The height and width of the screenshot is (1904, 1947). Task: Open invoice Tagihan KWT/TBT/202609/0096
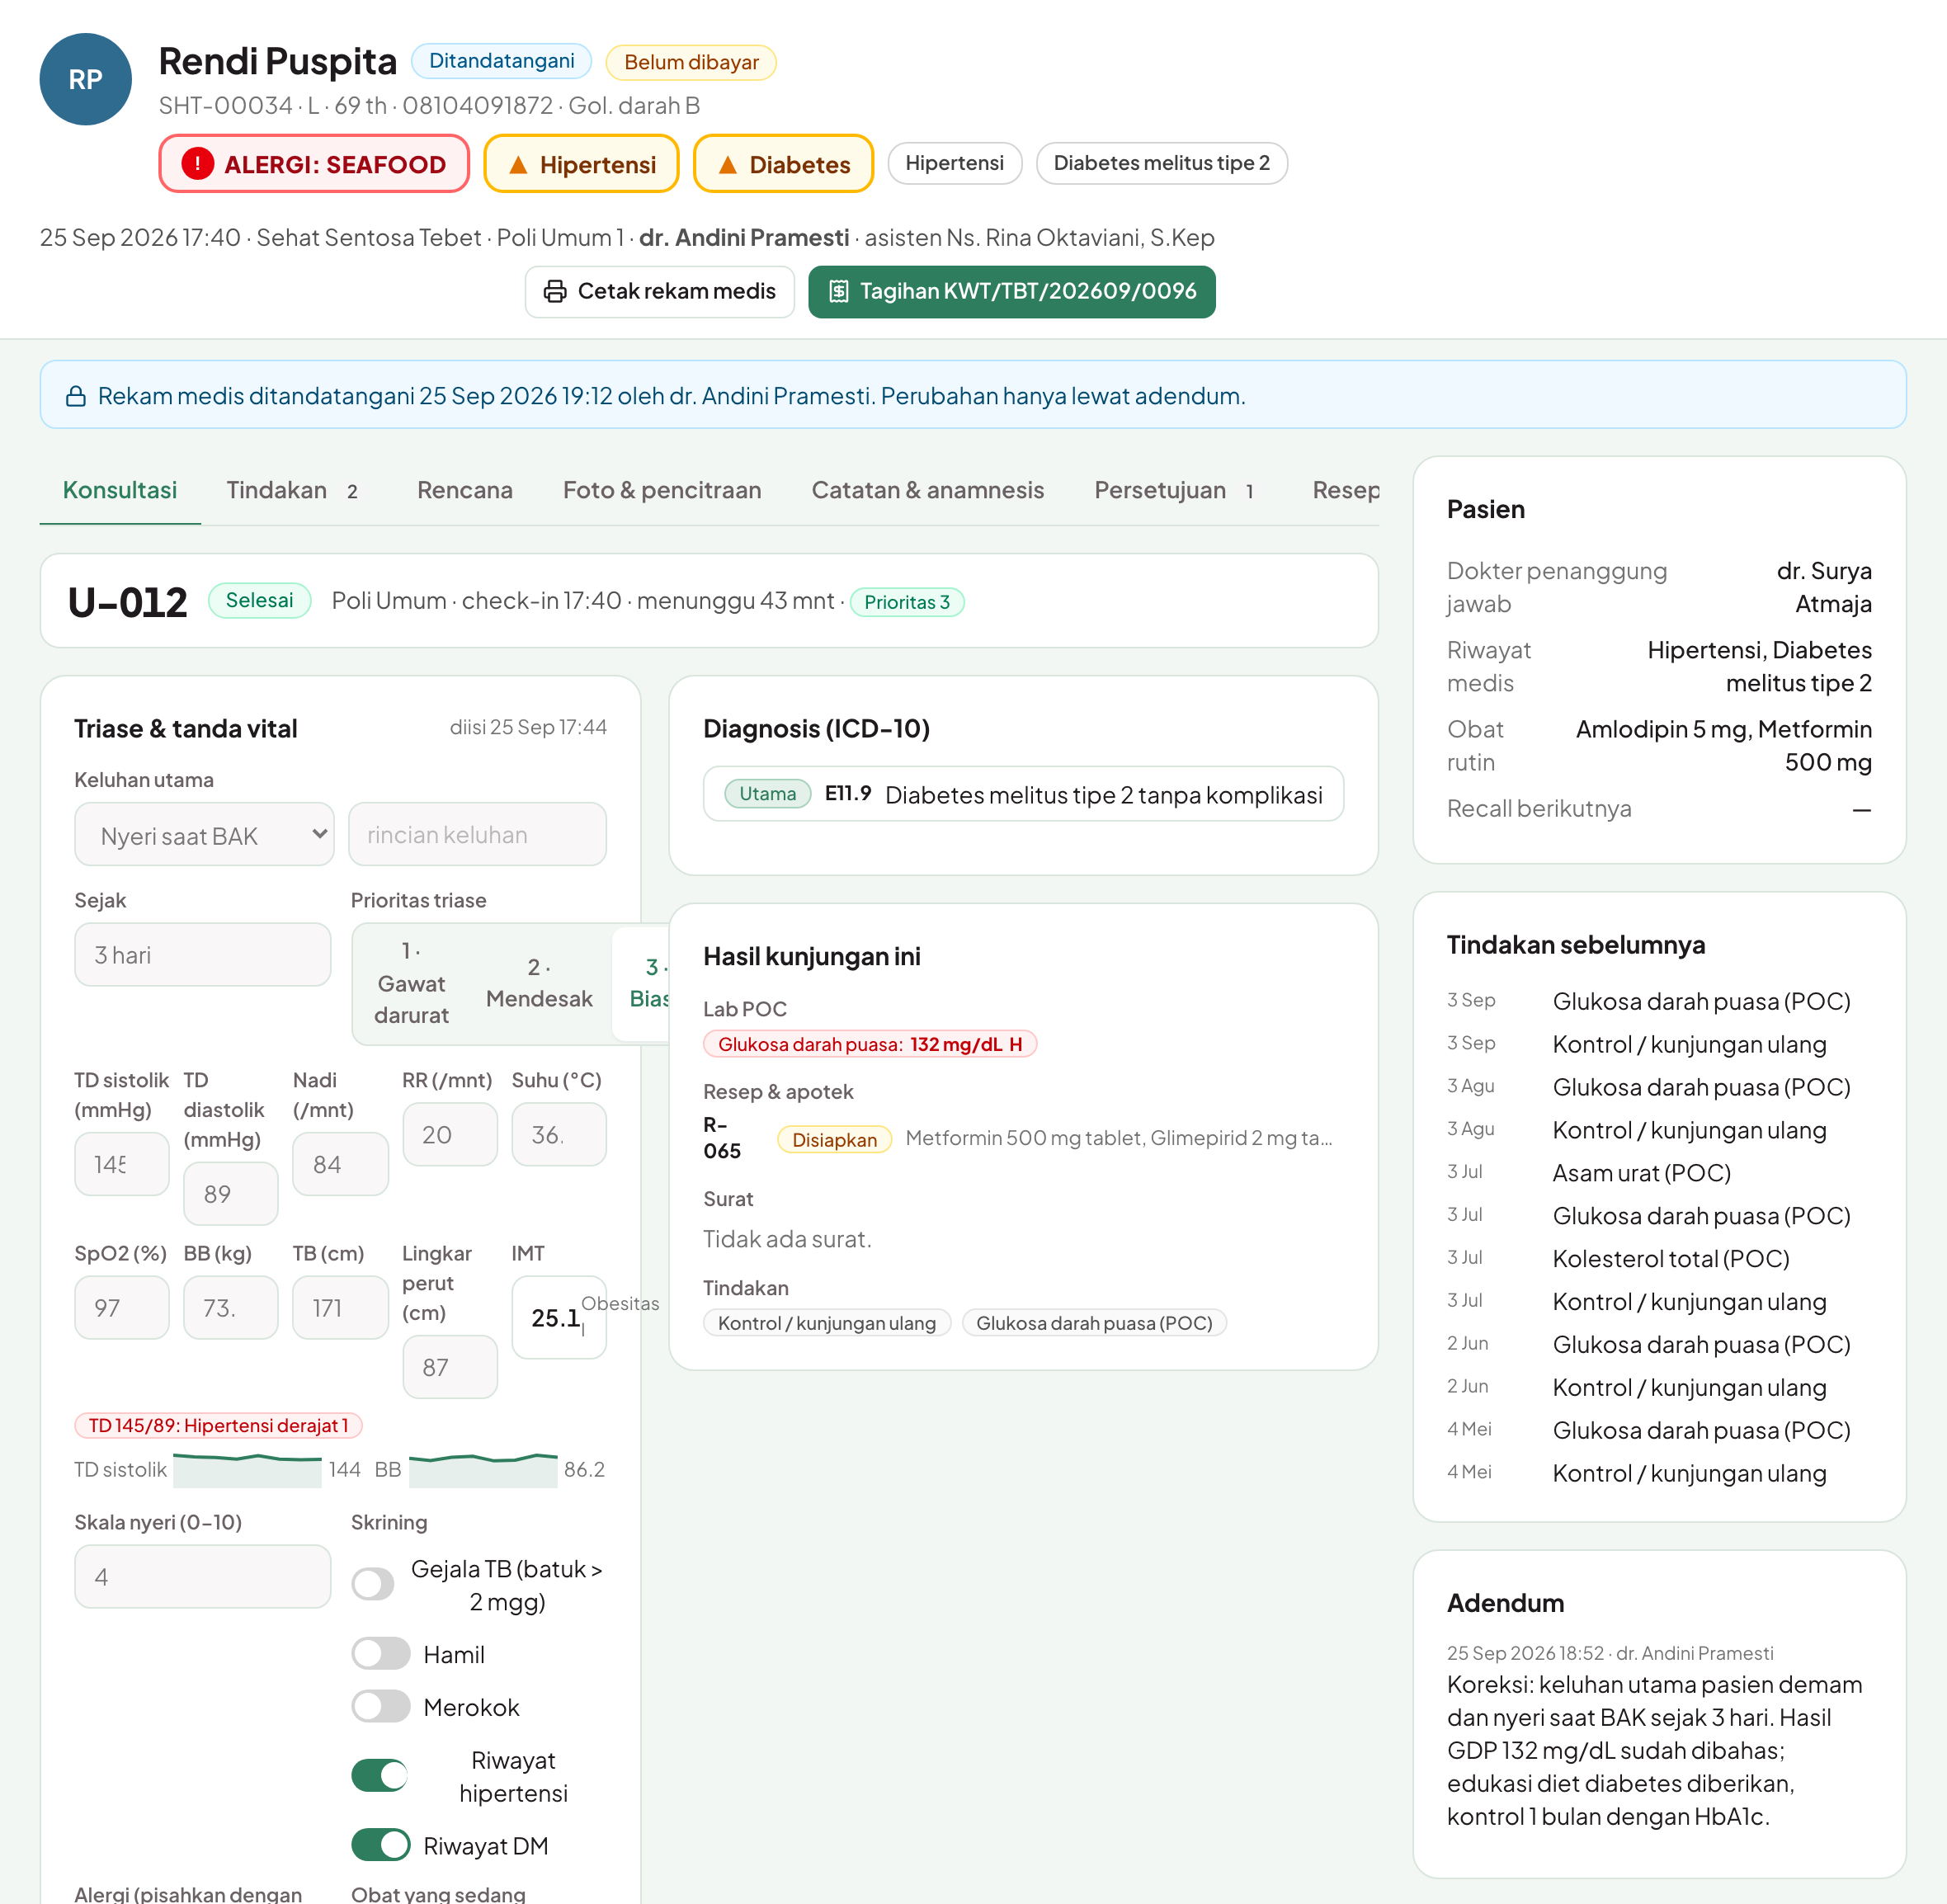(1012, 291)
